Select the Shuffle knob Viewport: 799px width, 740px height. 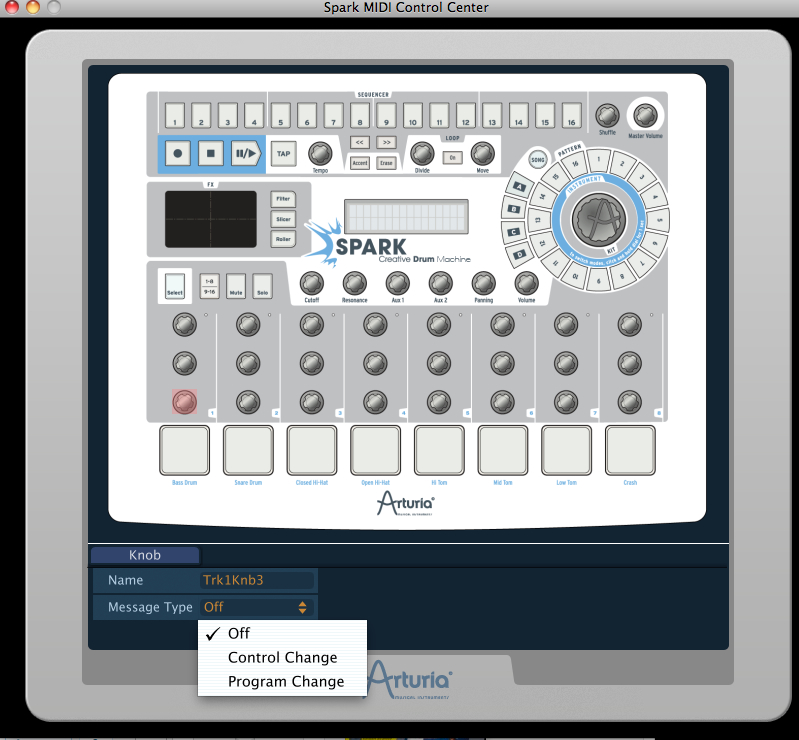[607, 116]
